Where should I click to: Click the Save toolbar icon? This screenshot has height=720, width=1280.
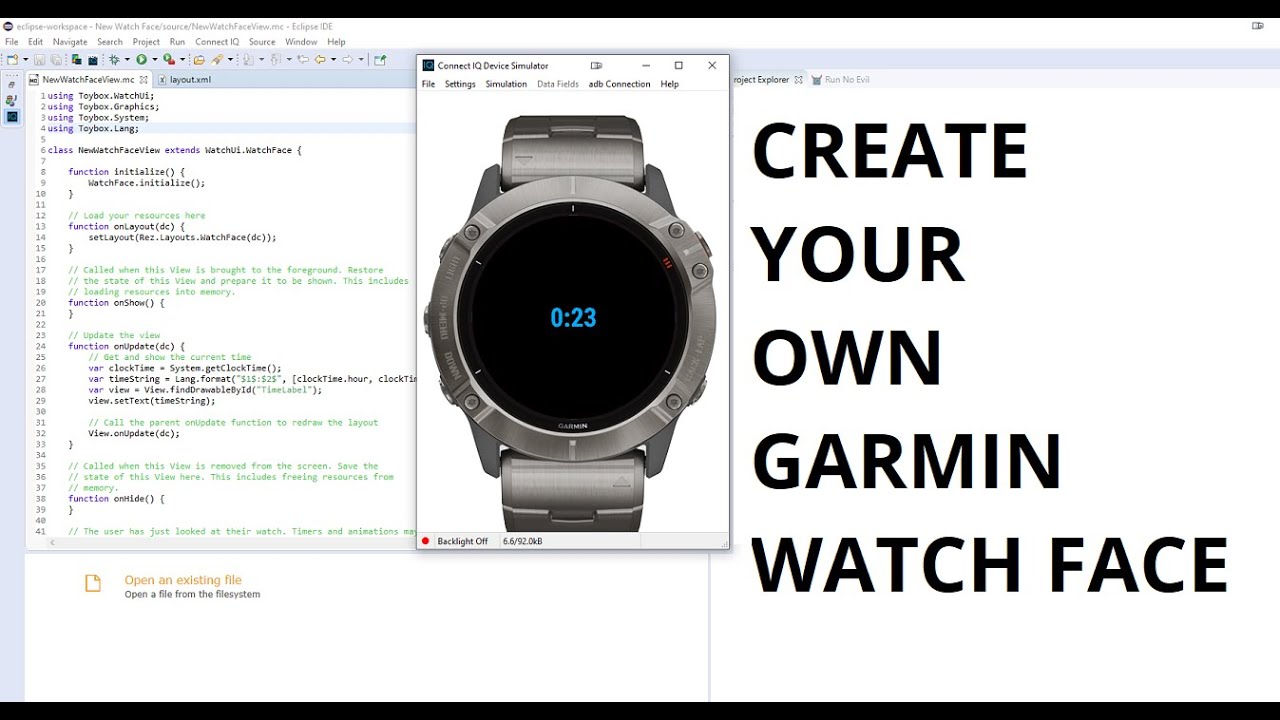coord(40,59)
